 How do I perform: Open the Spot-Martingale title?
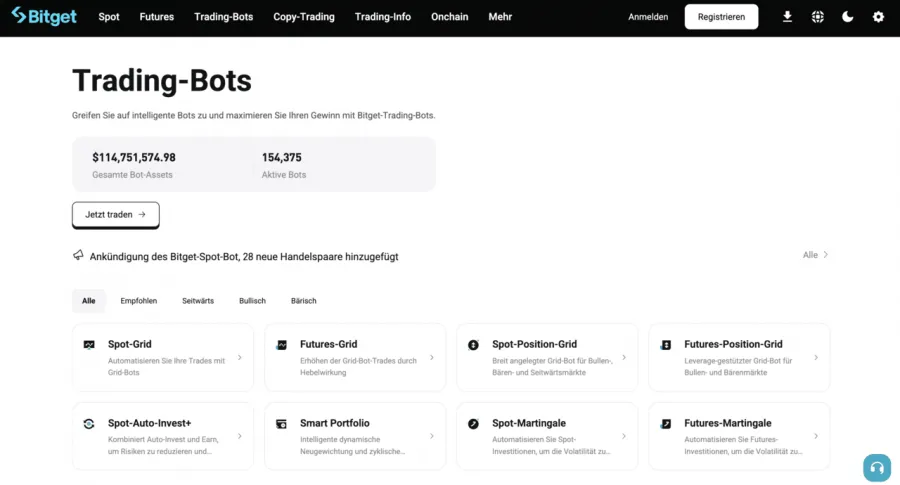click(529, 423)
